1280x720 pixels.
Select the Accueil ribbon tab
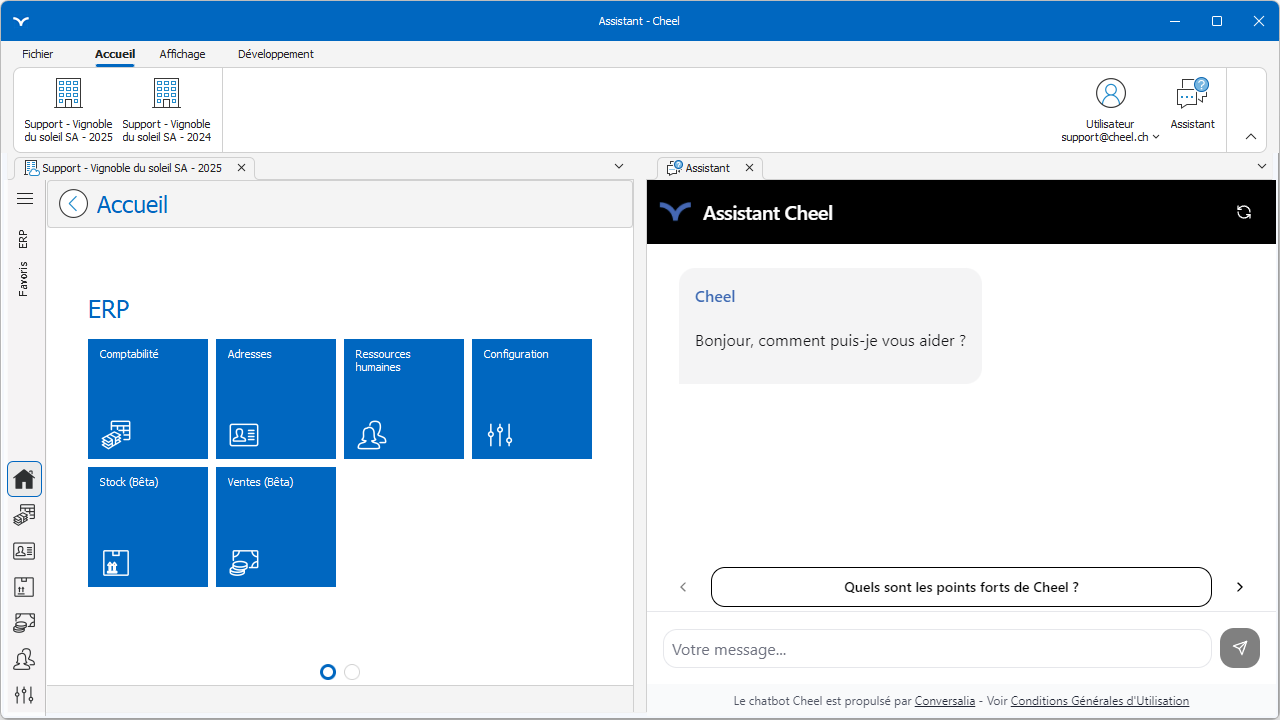[115, 54]
